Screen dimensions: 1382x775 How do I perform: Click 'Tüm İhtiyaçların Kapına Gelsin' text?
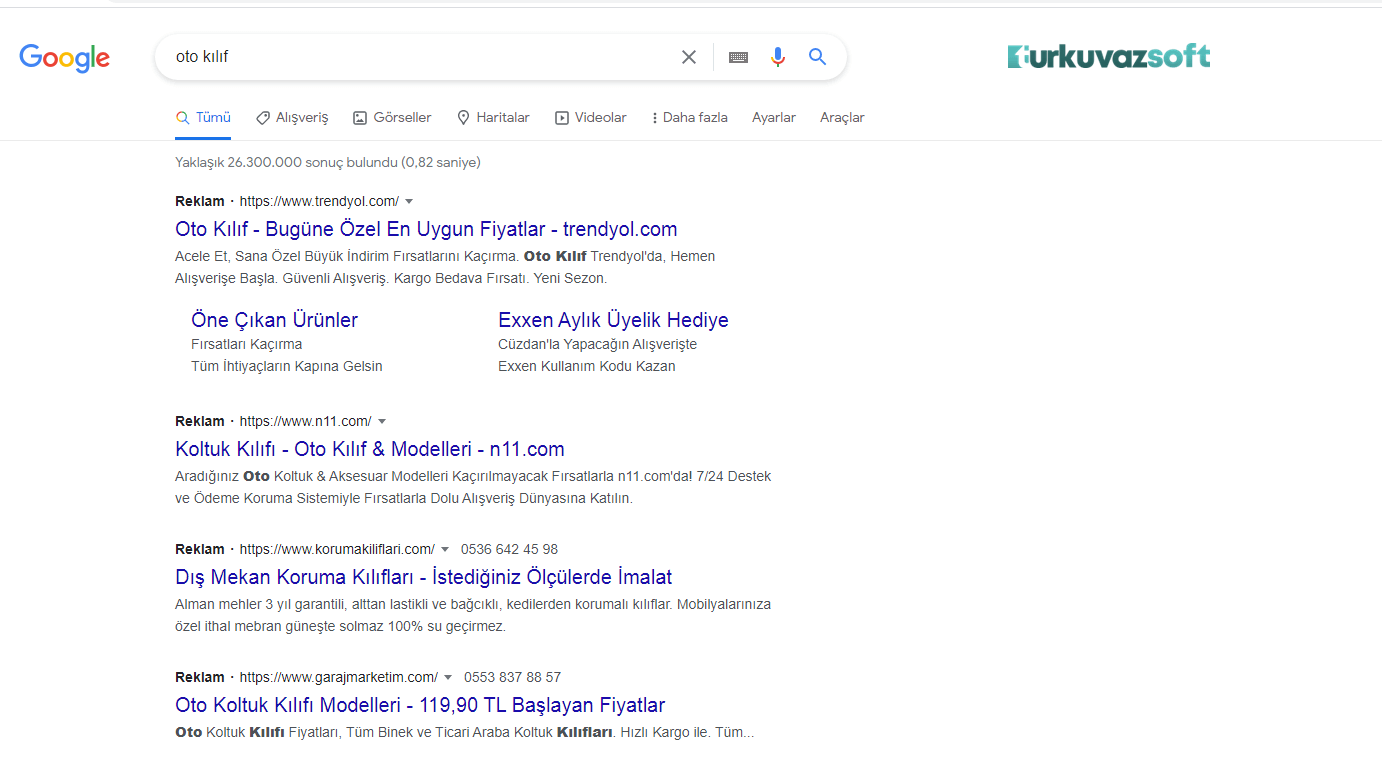[287, 366]
